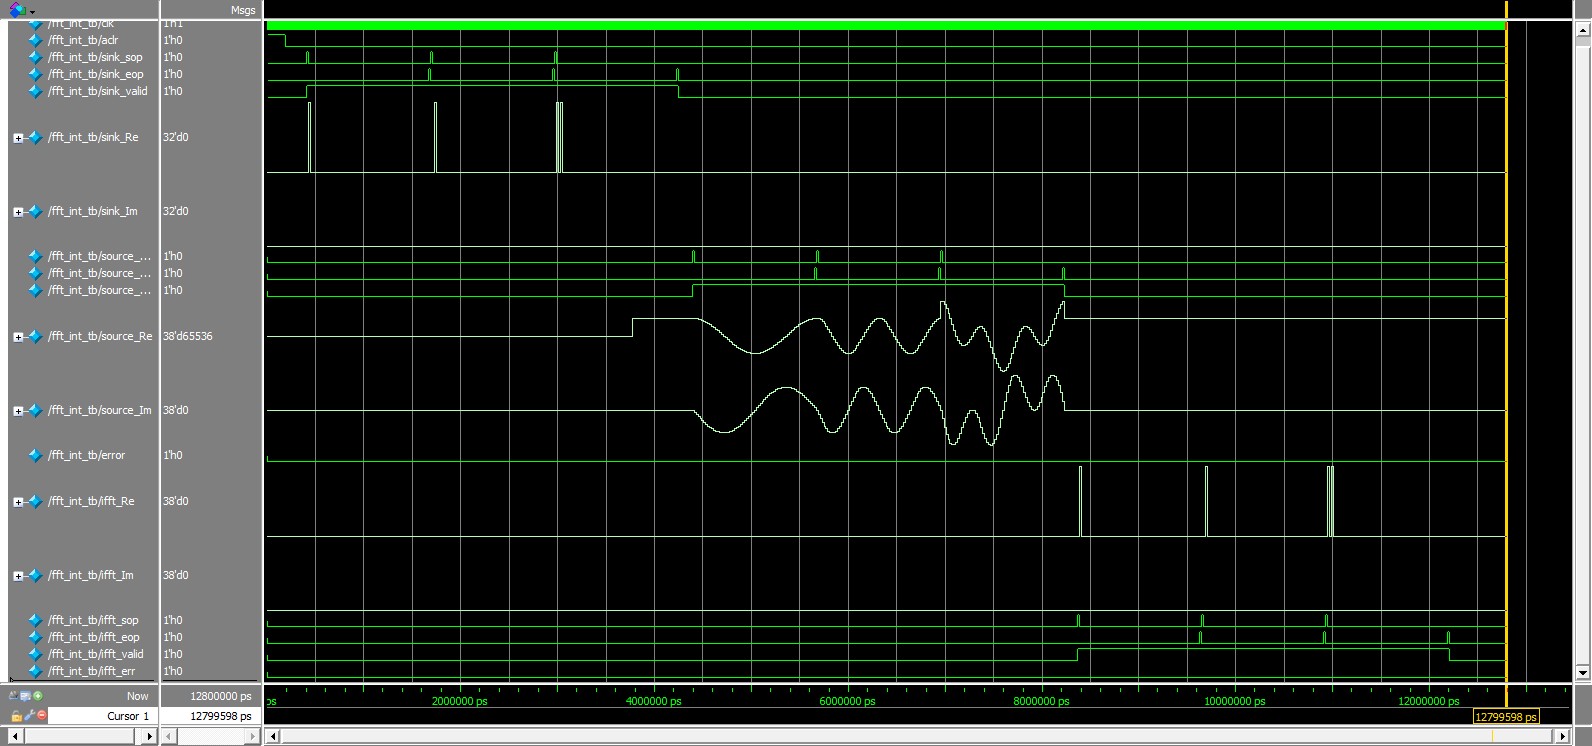Click the diamond icon next to ifft_err
The image size is (1592, 746).
tap(36, 671)
